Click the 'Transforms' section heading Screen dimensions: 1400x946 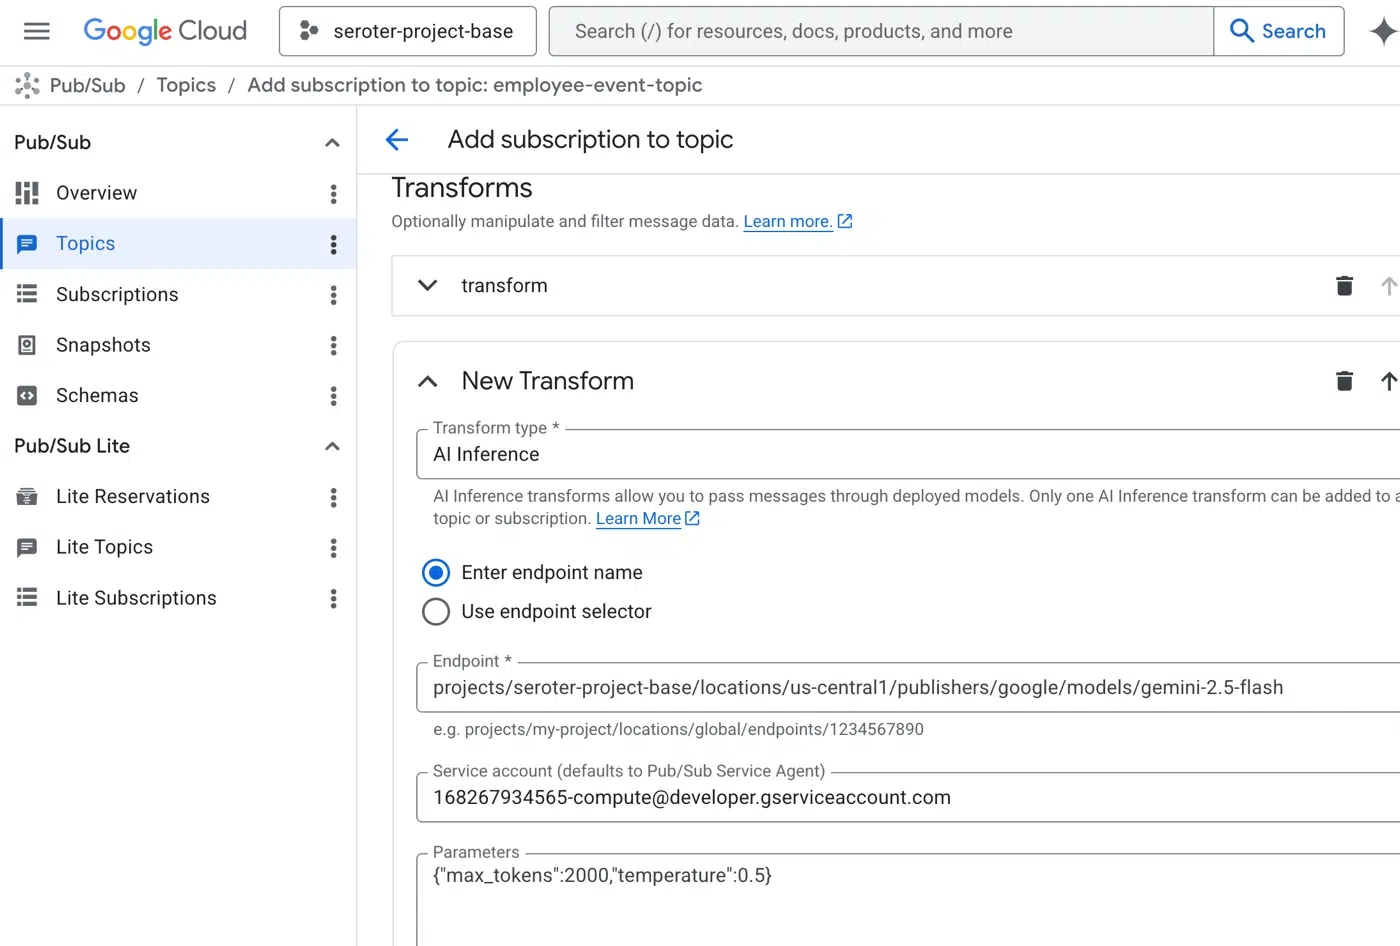[462, 188]
